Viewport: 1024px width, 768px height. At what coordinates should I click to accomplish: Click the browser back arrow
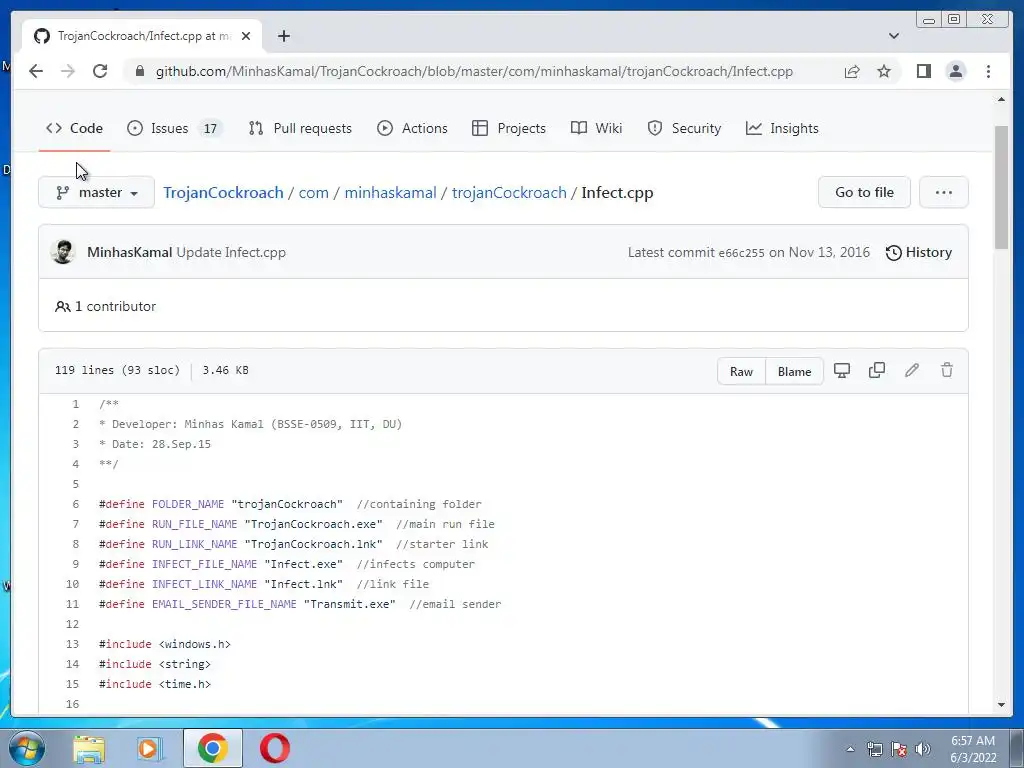36,71
